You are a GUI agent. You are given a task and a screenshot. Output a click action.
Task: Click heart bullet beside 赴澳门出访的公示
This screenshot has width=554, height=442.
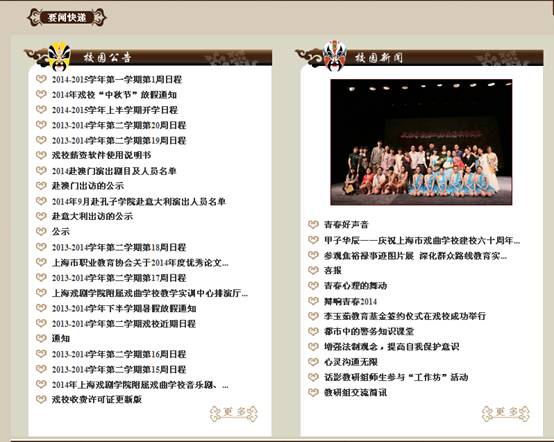41,185
